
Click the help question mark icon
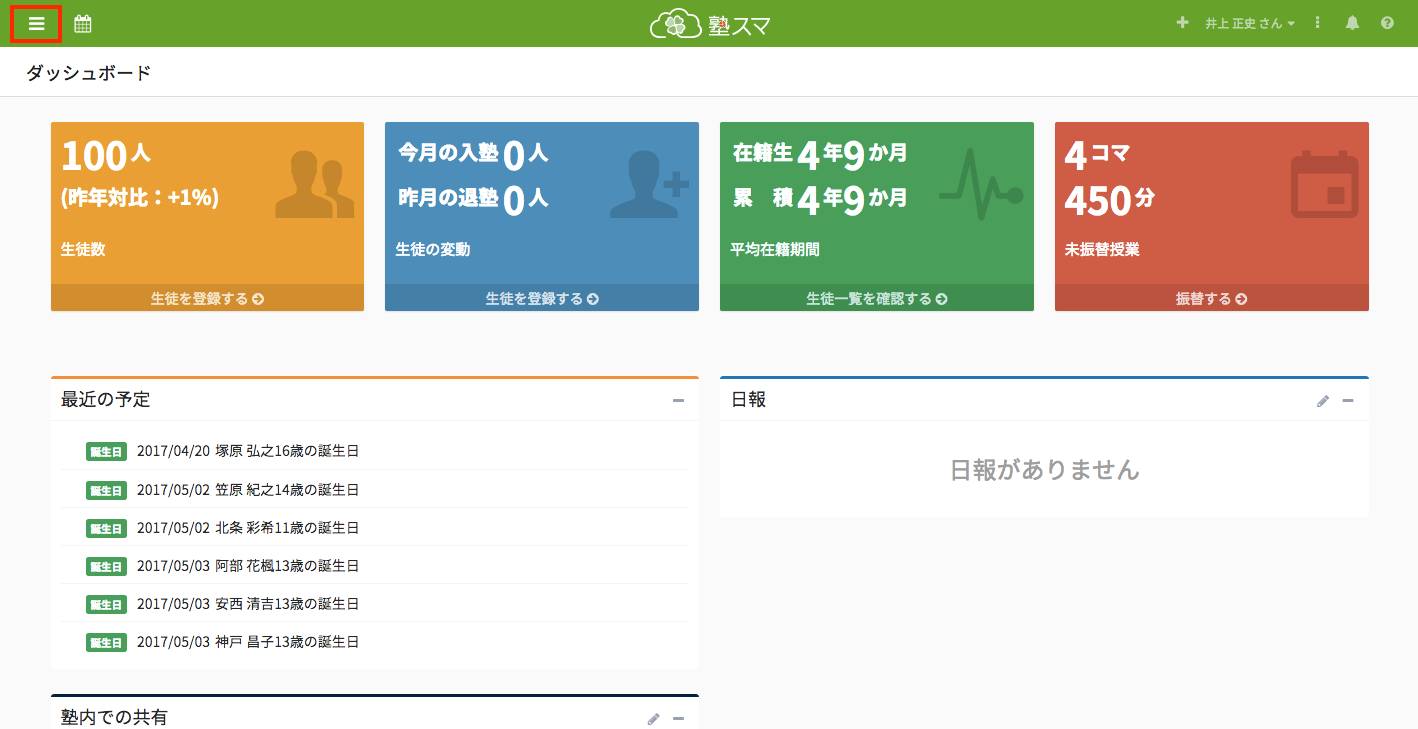(1387, 23)
